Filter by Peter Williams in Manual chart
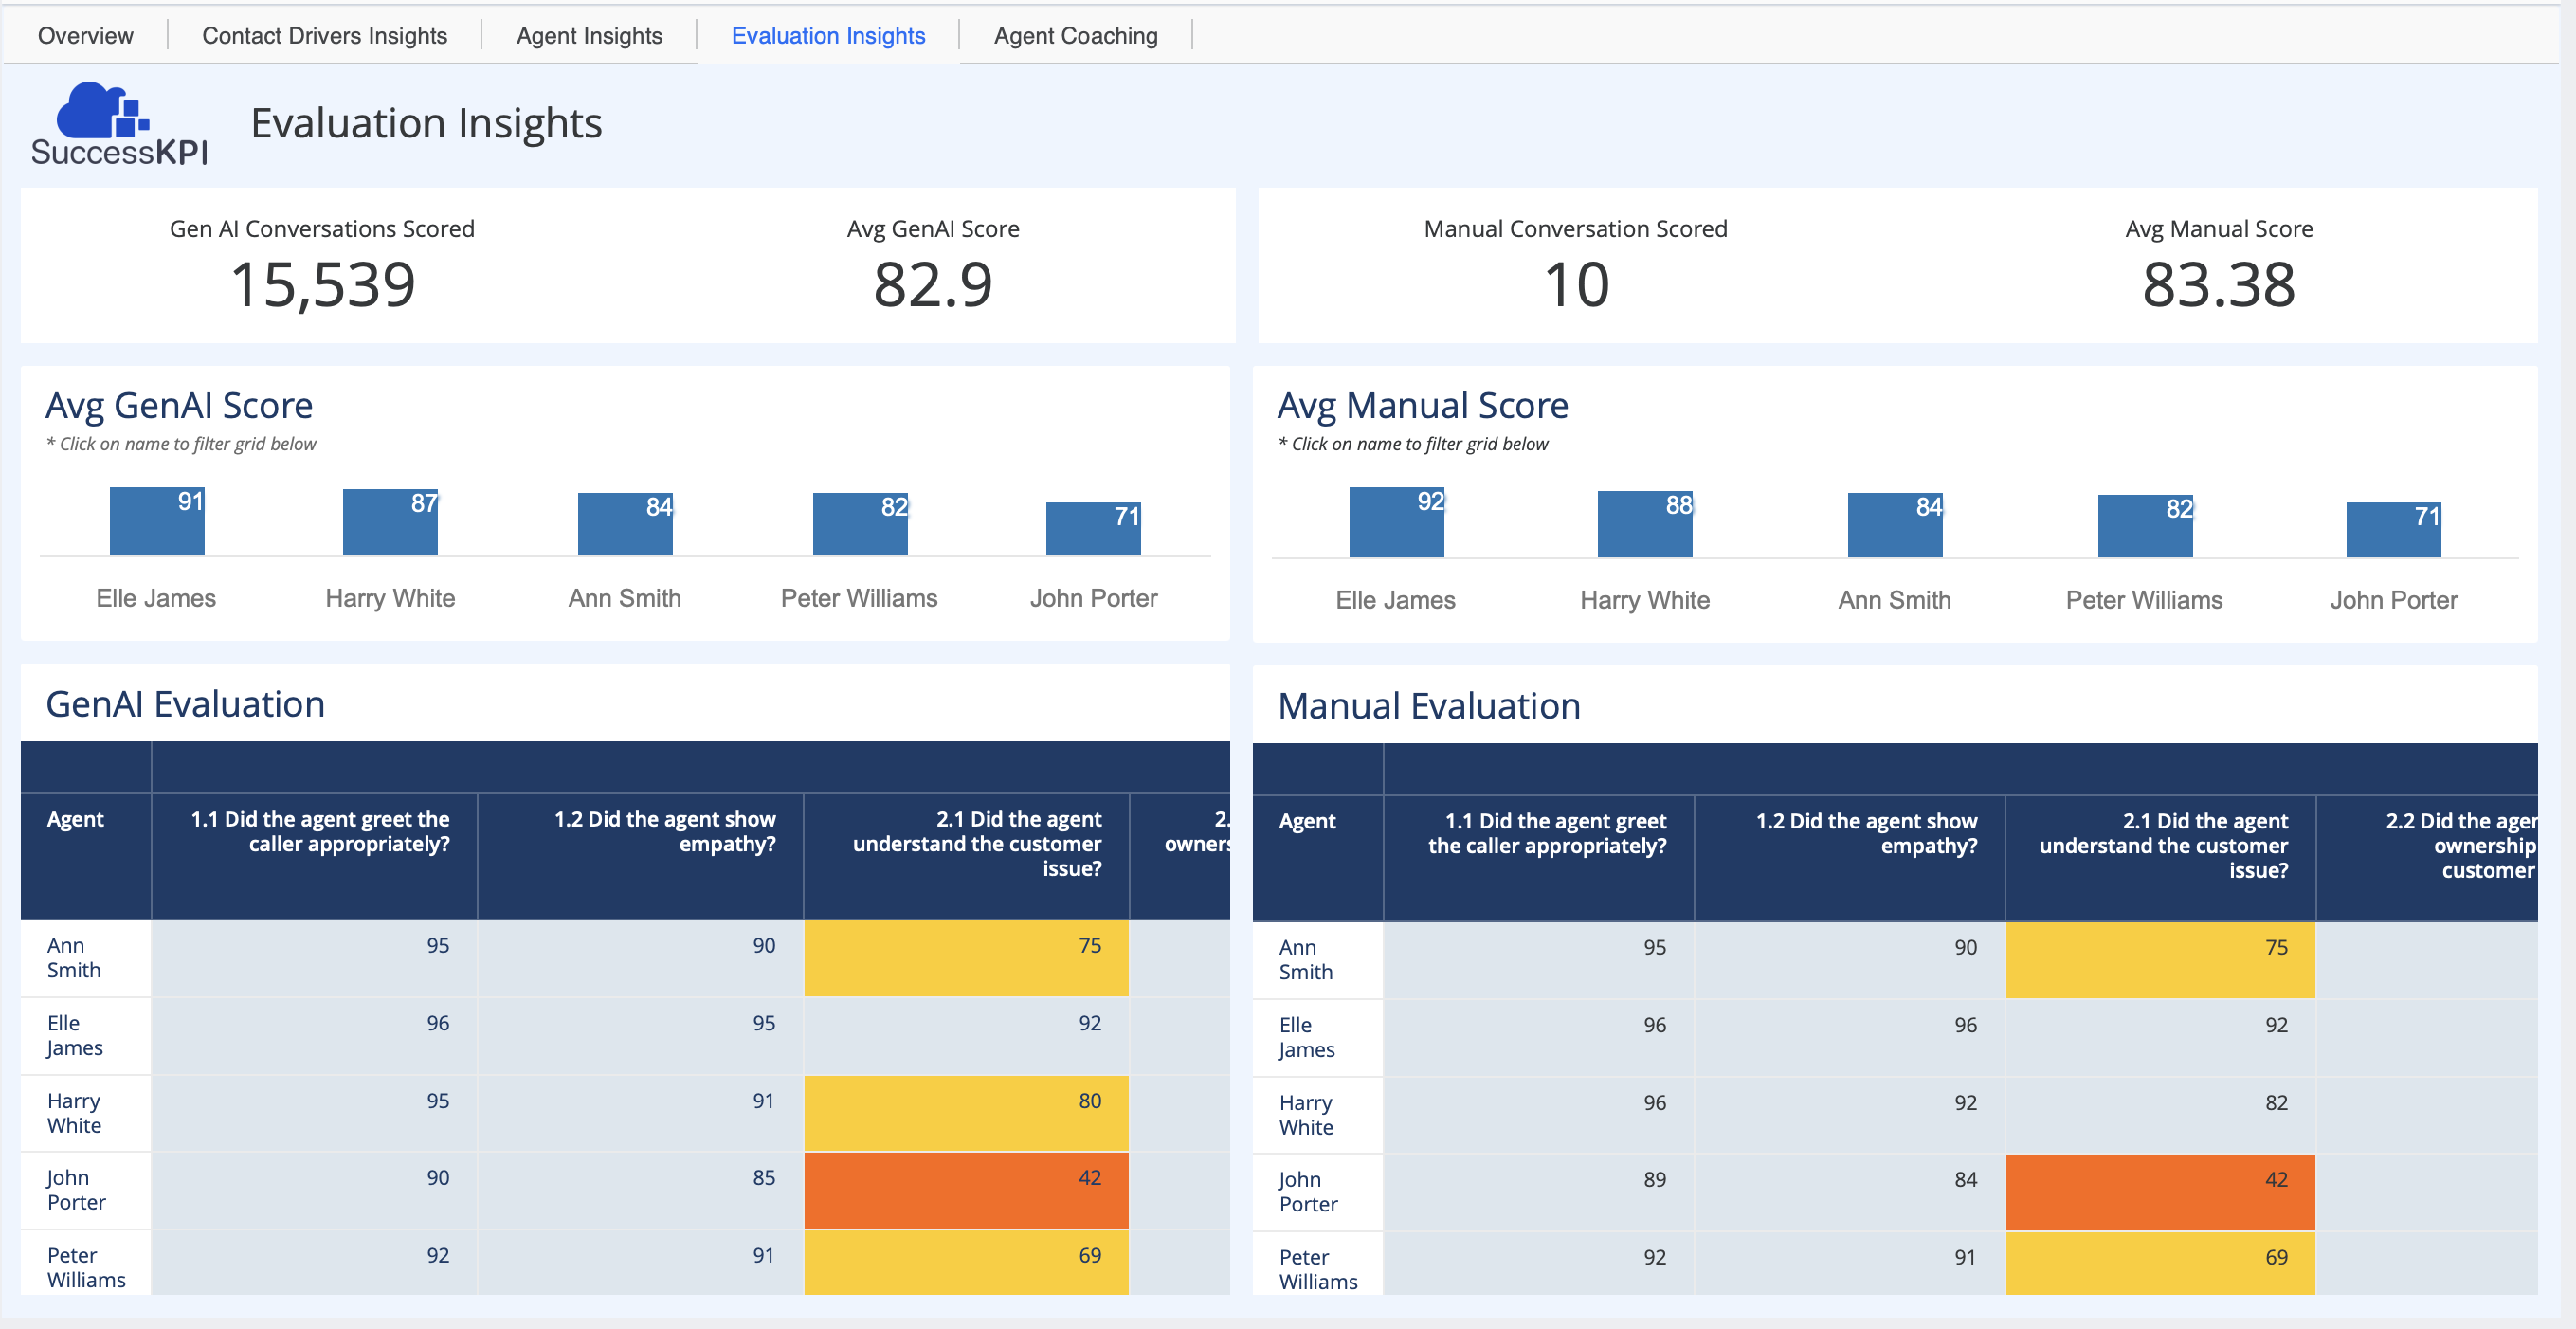This screenshot has height=1329, width=2576. (x=2144, y=600)
